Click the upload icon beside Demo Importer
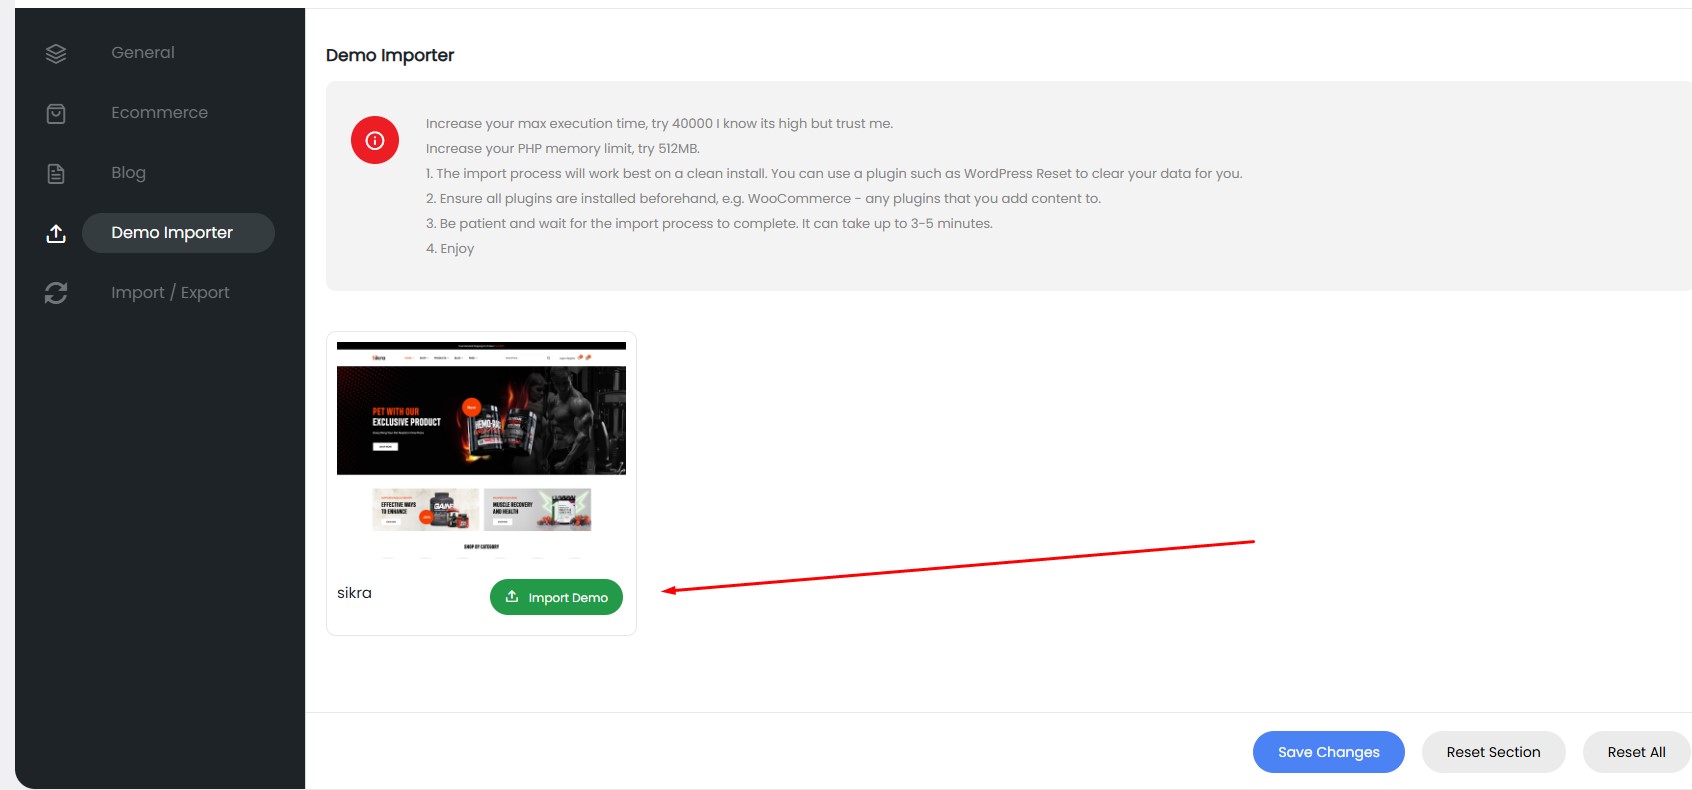The height and width of the screenshot is (790, 1692). (56, 234)
